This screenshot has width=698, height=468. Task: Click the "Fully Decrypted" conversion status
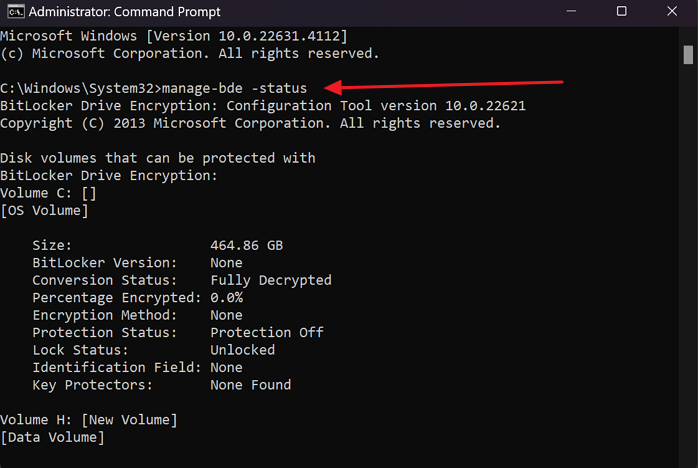(270, 280)
